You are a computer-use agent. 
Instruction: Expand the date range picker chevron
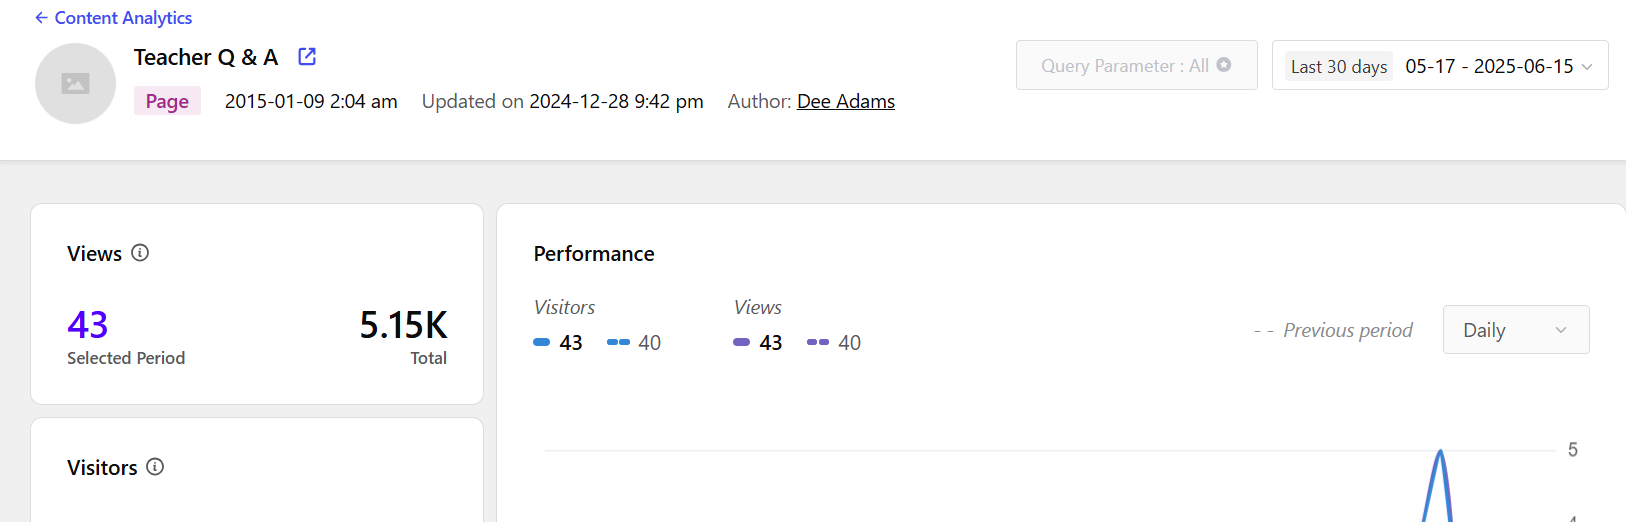click(1587, 67)
